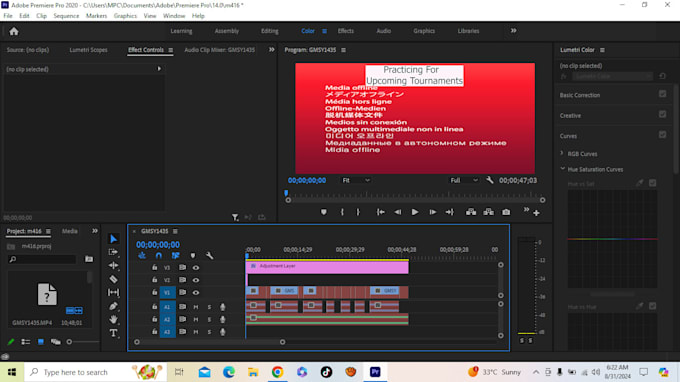
Task: Toggle V1 track output eye
Action: coord(196,293)
